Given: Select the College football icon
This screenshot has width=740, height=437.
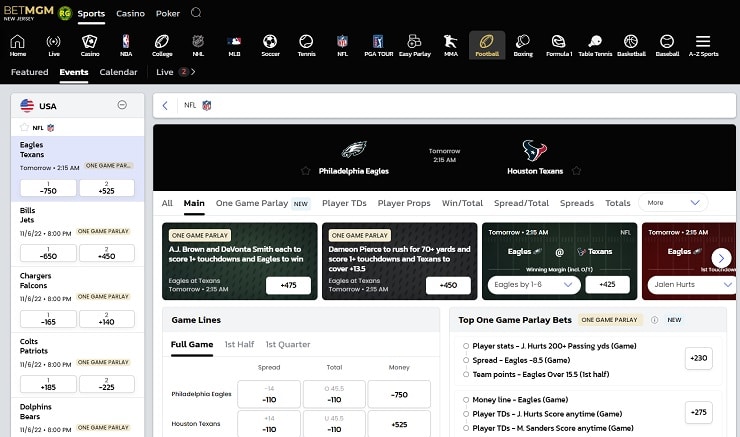Looking at the screenshot, I should pyautogui.click(x=162, y=45).
